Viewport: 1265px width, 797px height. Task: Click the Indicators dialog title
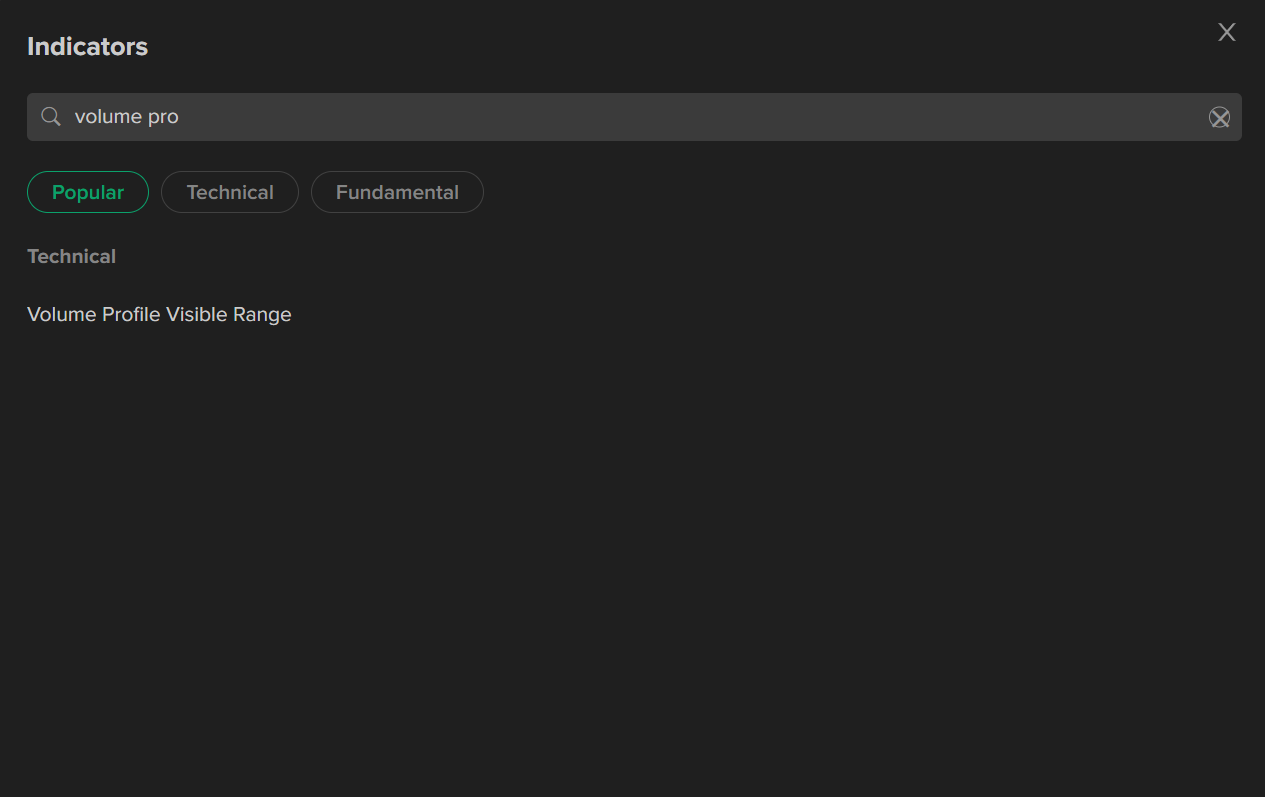(x=87, y=46)
